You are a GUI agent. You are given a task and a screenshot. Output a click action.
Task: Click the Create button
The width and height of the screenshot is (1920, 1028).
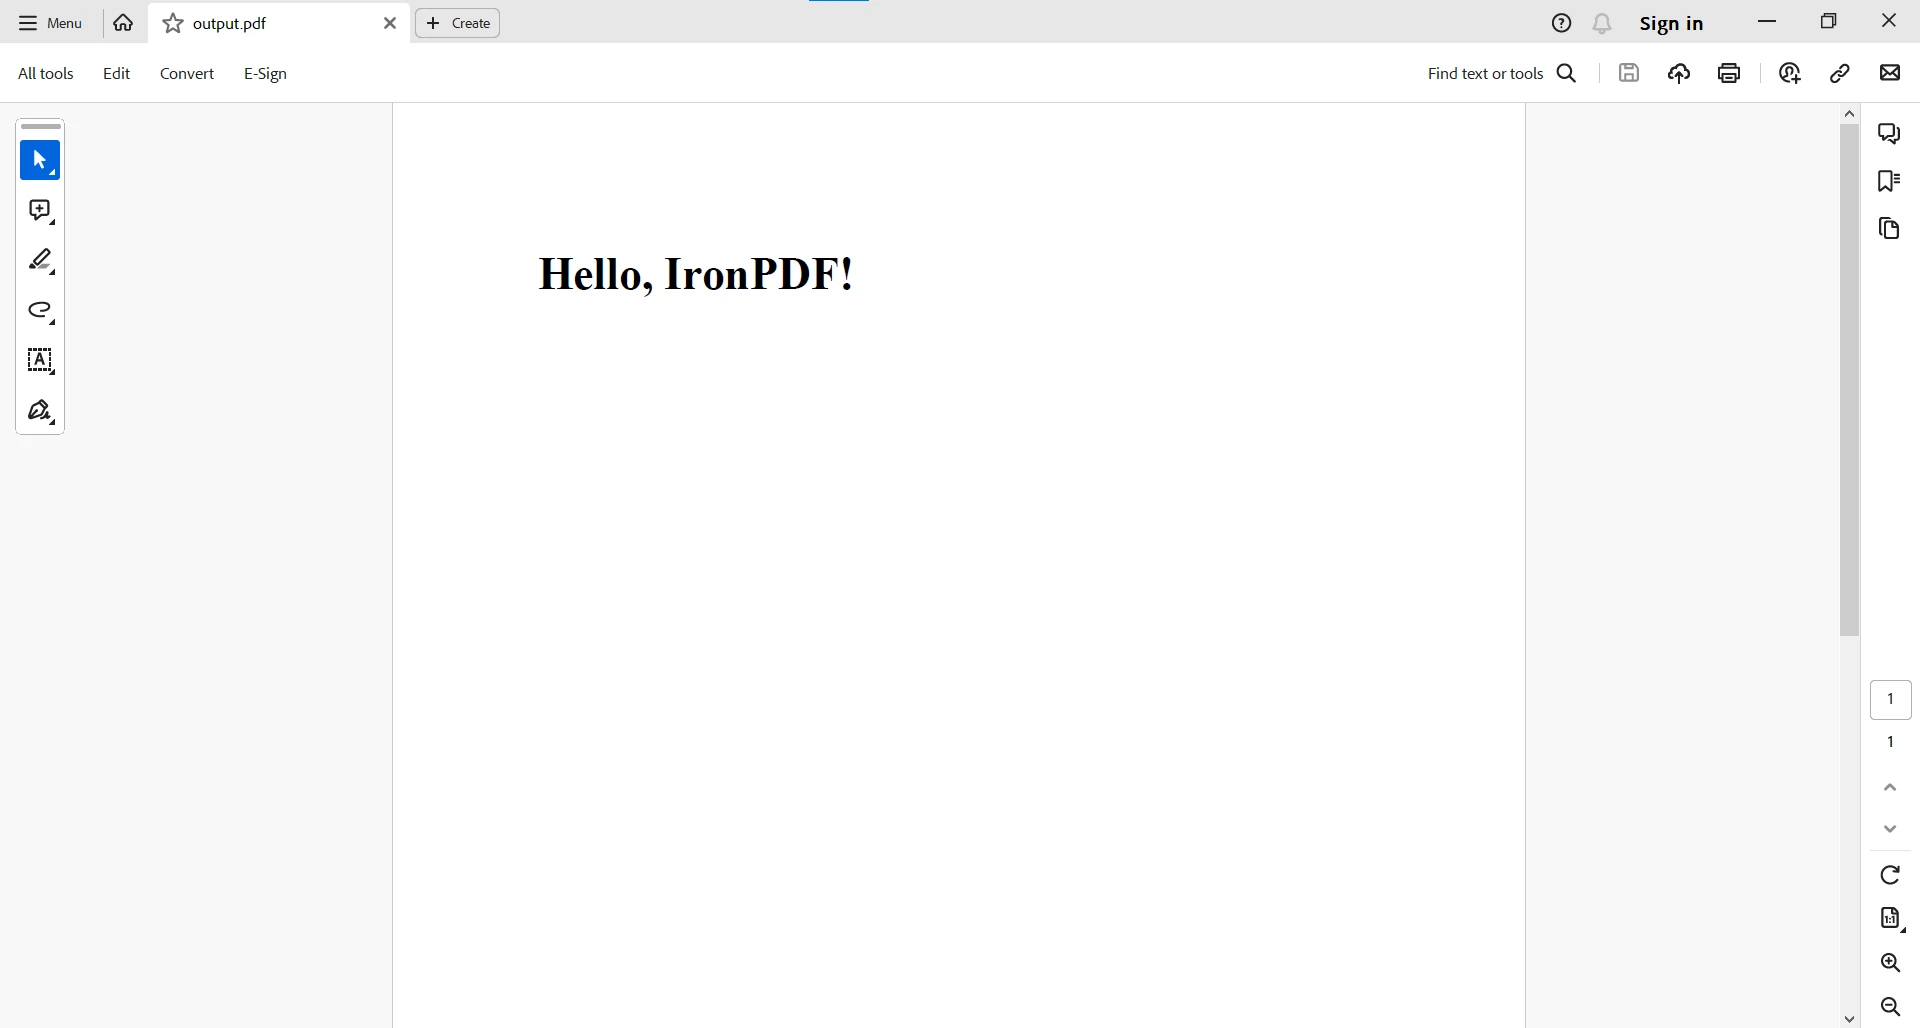coord(458,23)
